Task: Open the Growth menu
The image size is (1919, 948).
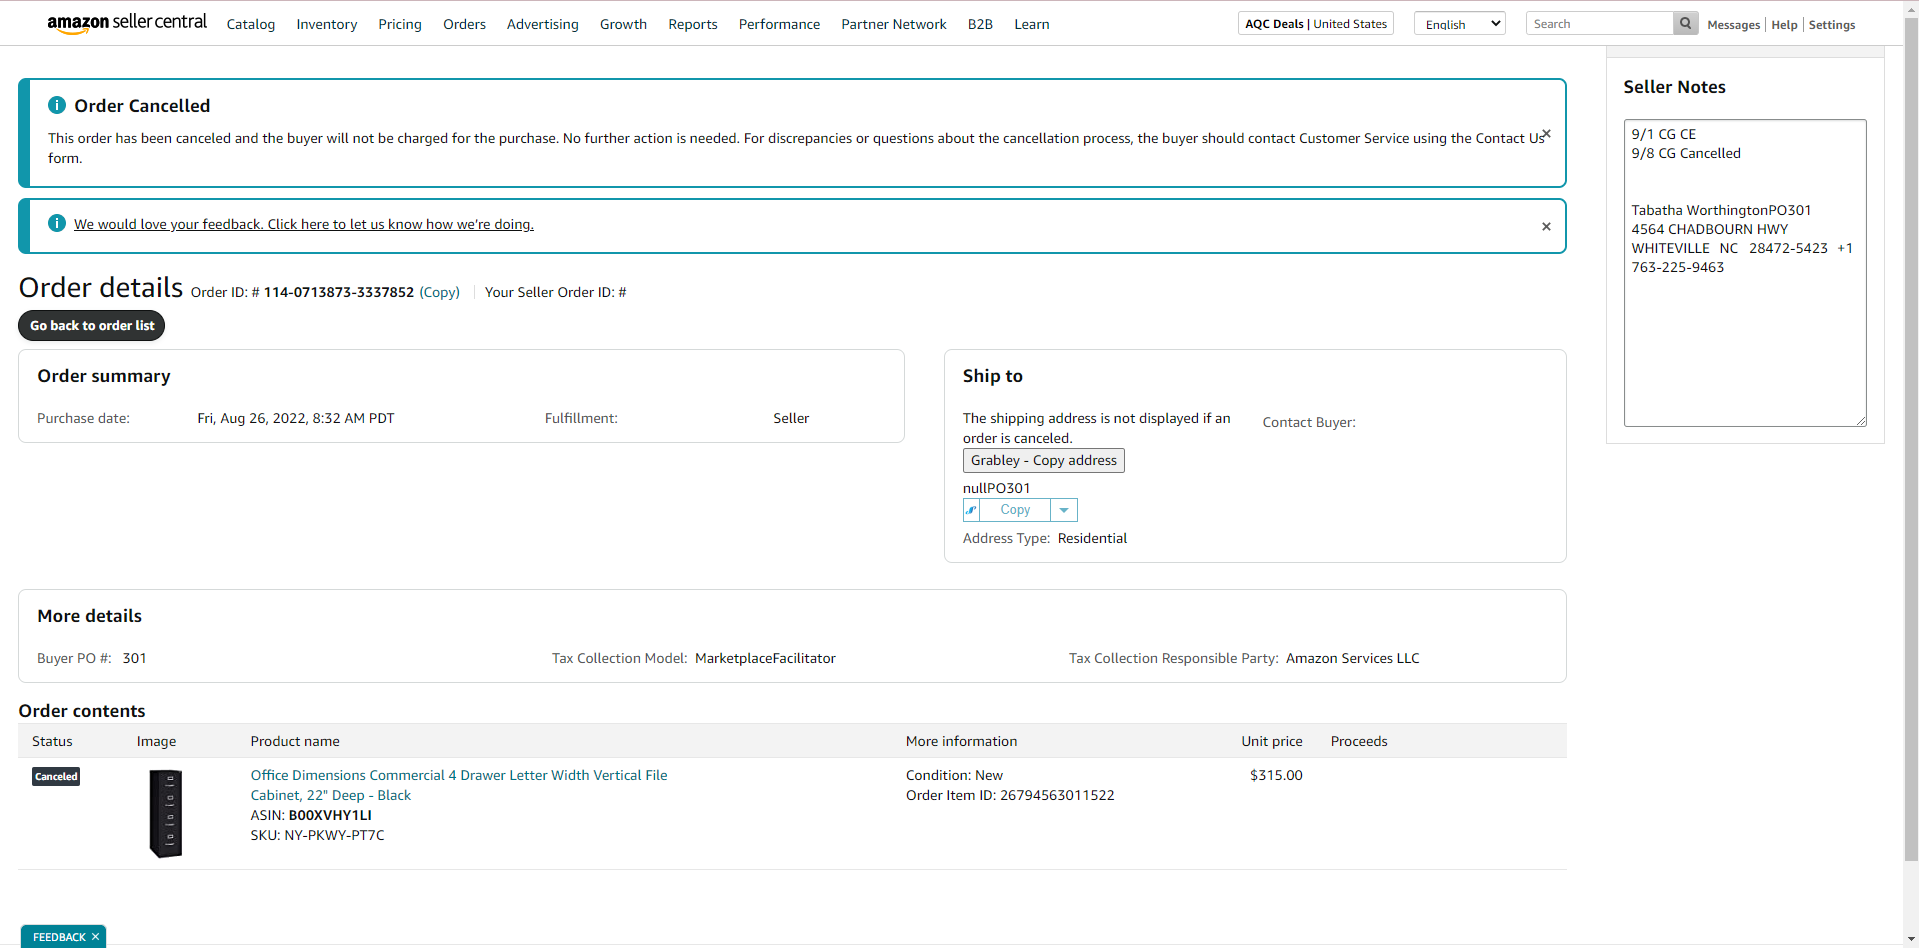Action: (623, 24)
